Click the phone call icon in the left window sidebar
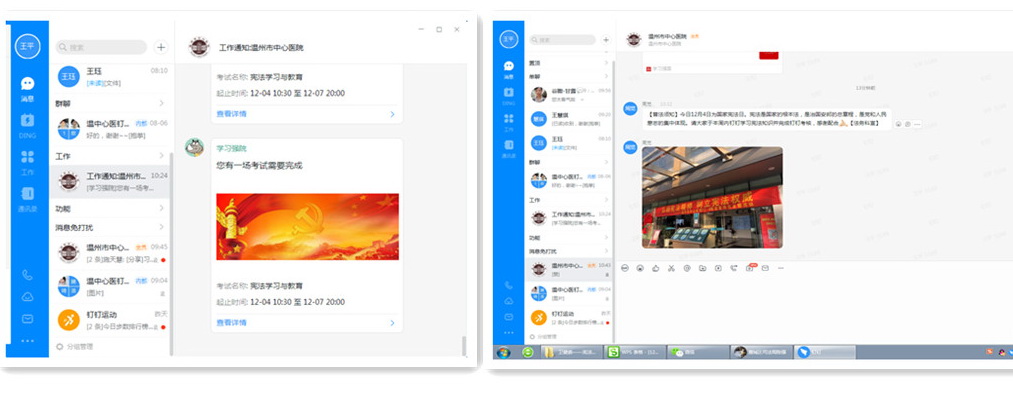 (27, 275)
